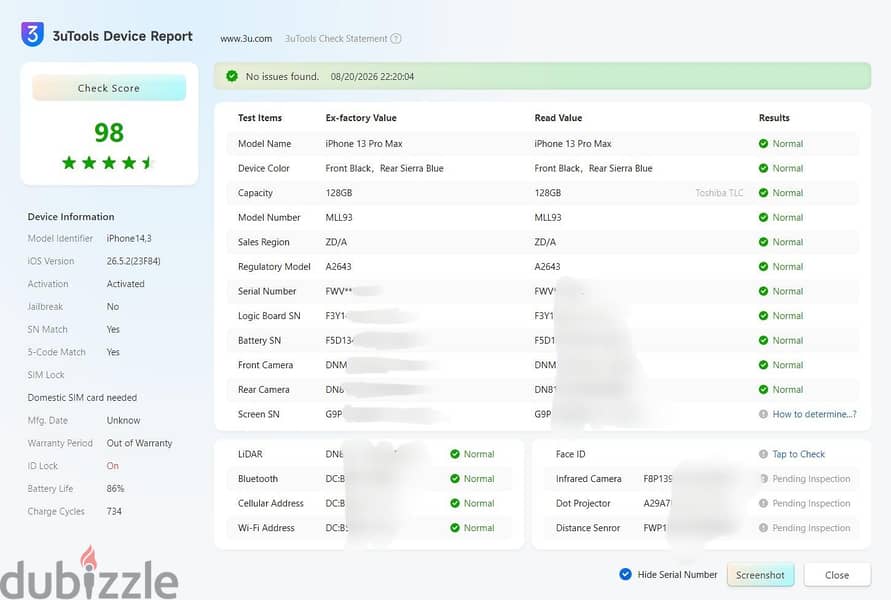
Task: Click the Mfg. Date value Unknow
Action: coord(123,420)
